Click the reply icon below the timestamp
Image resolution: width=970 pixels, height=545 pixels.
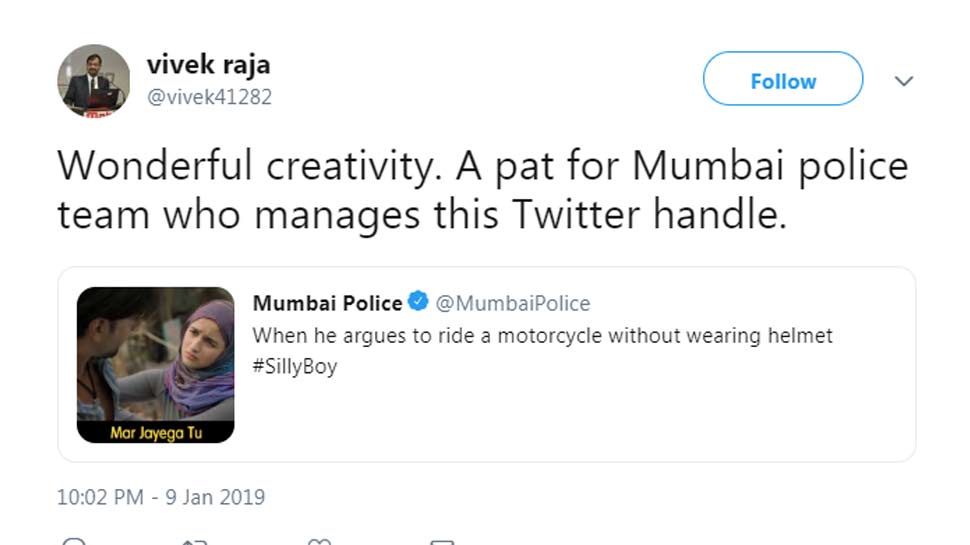(74, 541)
